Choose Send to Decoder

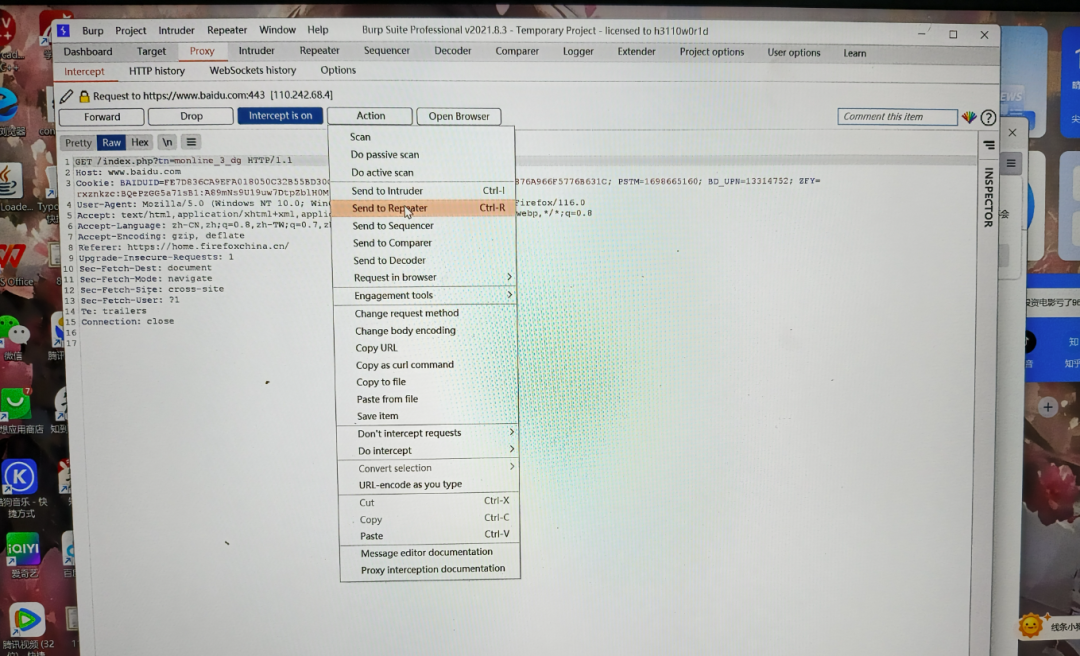[424, 260]
